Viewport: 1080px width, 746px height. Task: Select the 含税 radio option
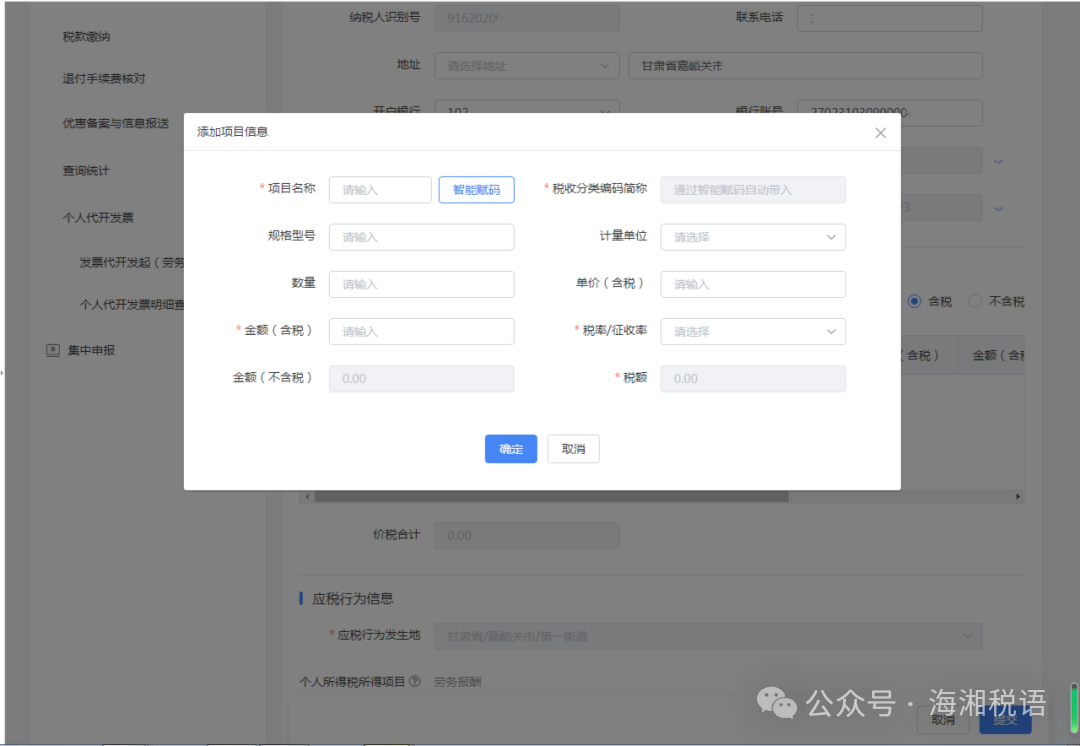point(913,300)
